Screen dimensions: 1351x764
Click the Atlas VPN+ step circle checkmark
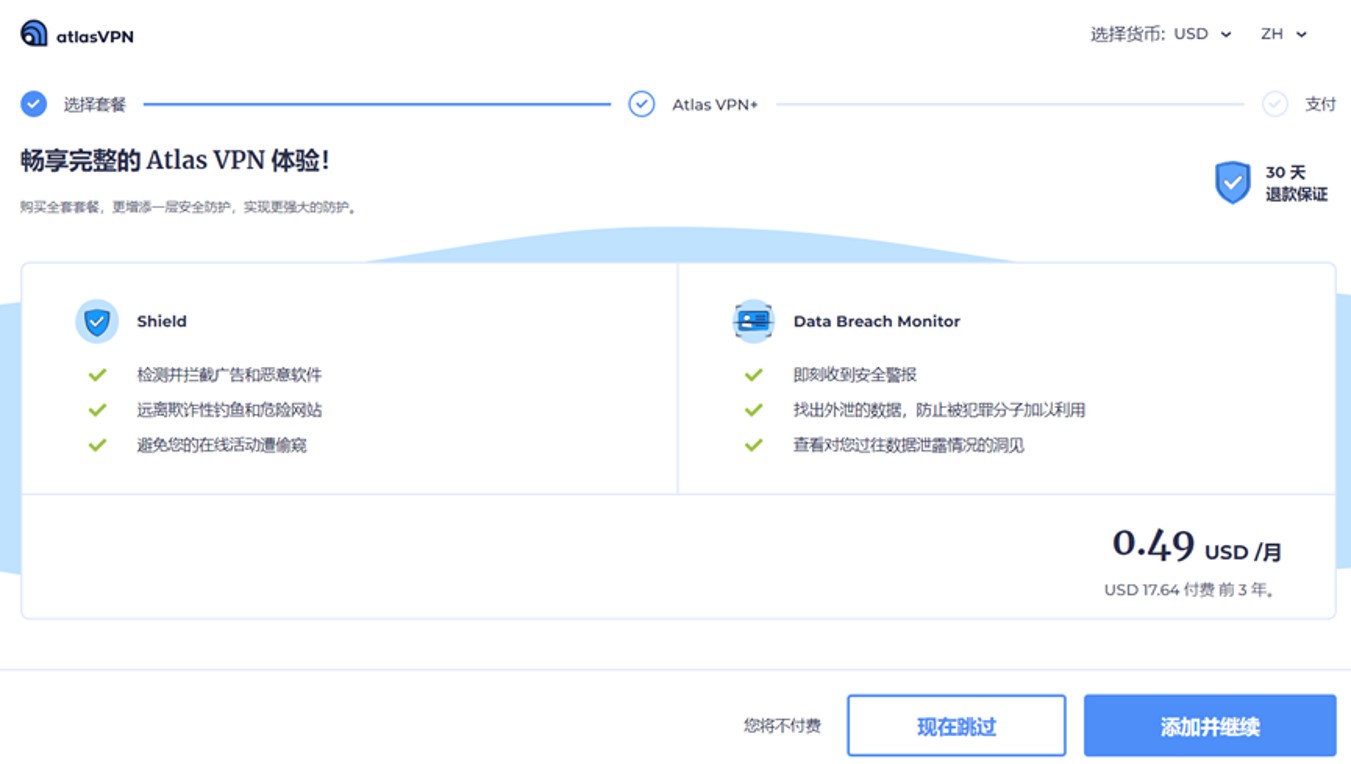pos(641,104)
